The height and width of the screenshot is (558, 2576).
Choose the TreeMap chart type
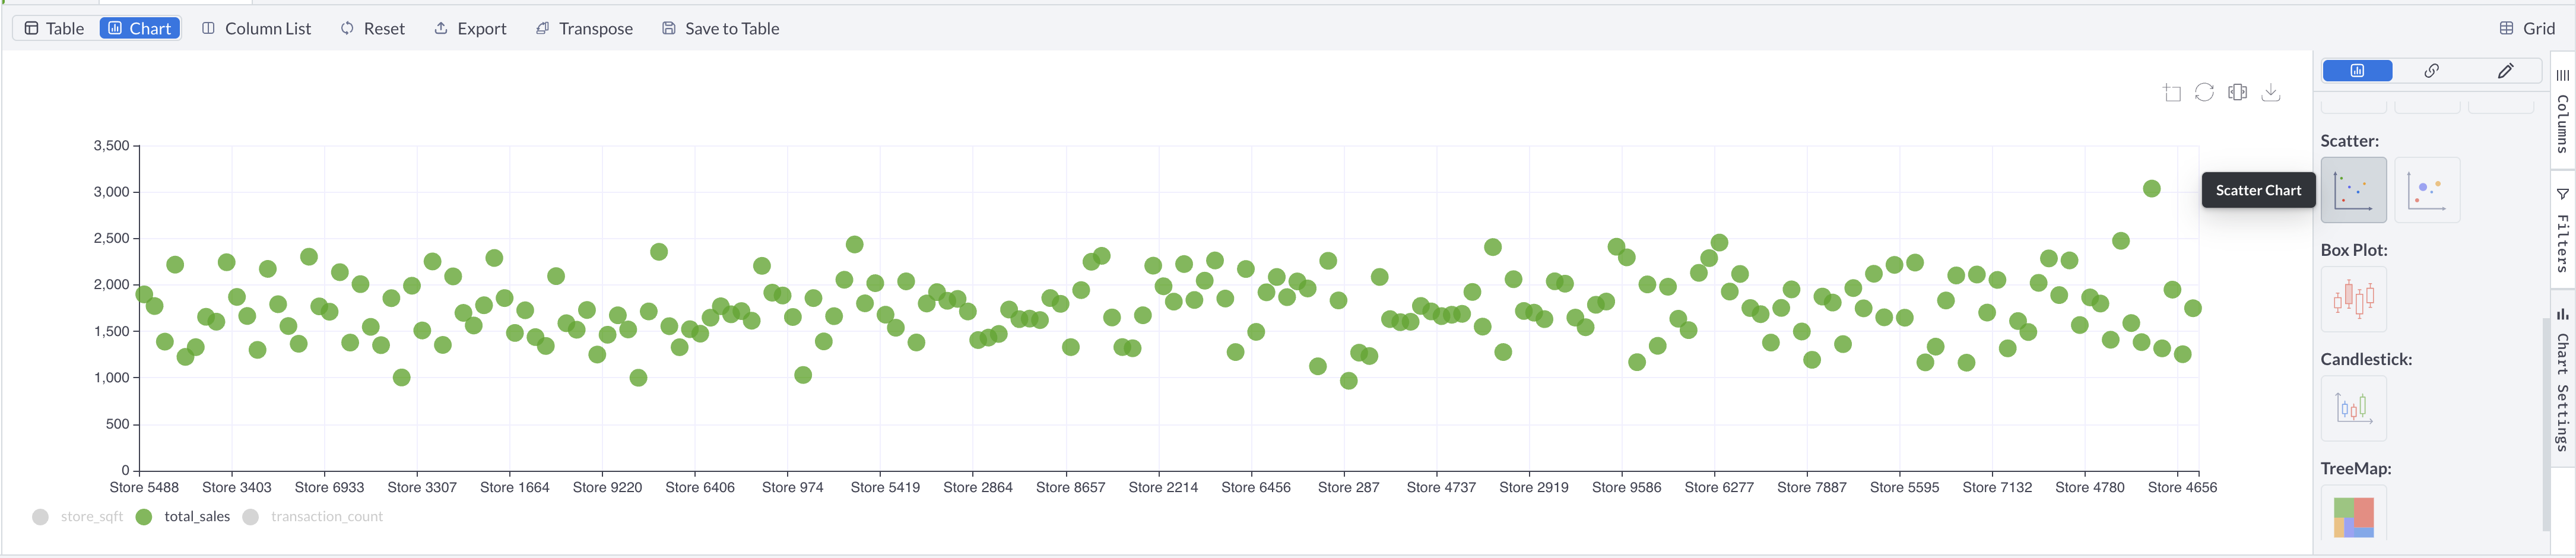[x=2353, y=516]
